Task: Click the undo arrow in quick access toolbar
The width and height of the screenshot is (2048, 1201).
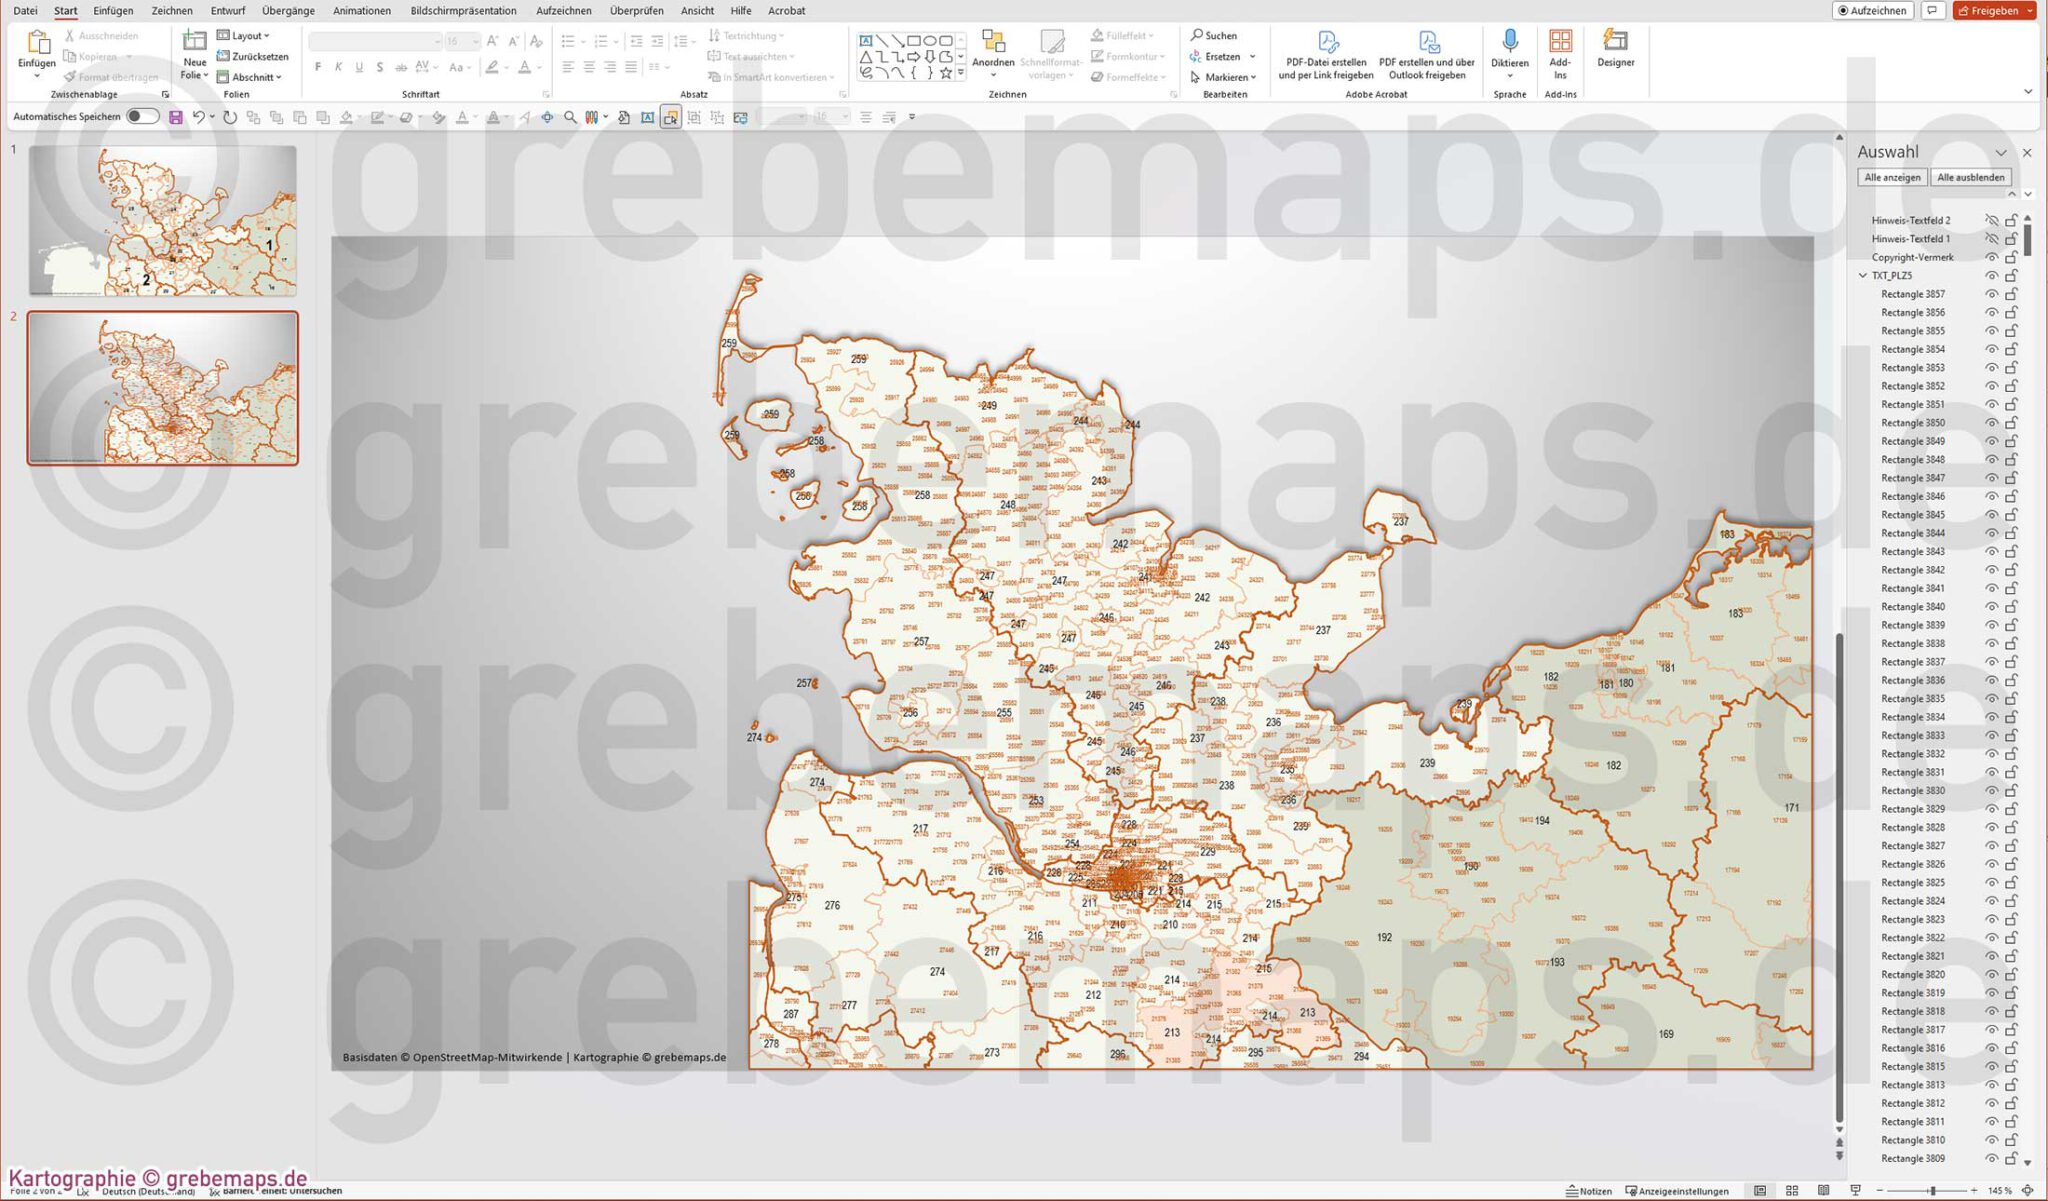Action: click(x=198, y=117)
